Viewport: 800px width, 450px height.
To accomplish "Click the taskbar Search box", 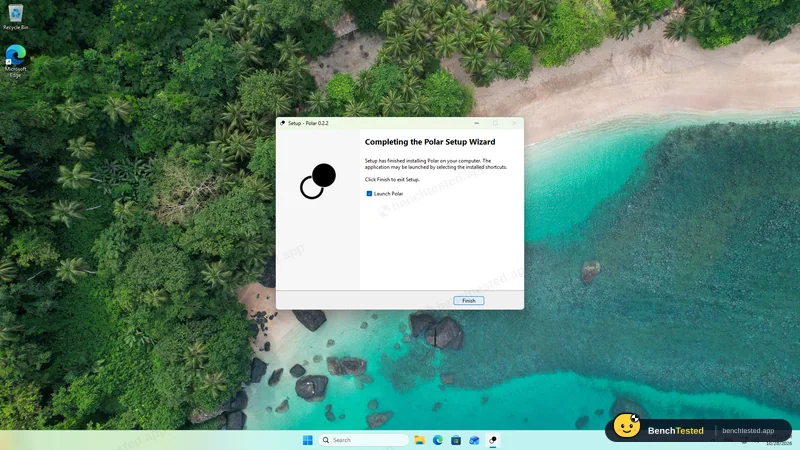I will [363, 440].
